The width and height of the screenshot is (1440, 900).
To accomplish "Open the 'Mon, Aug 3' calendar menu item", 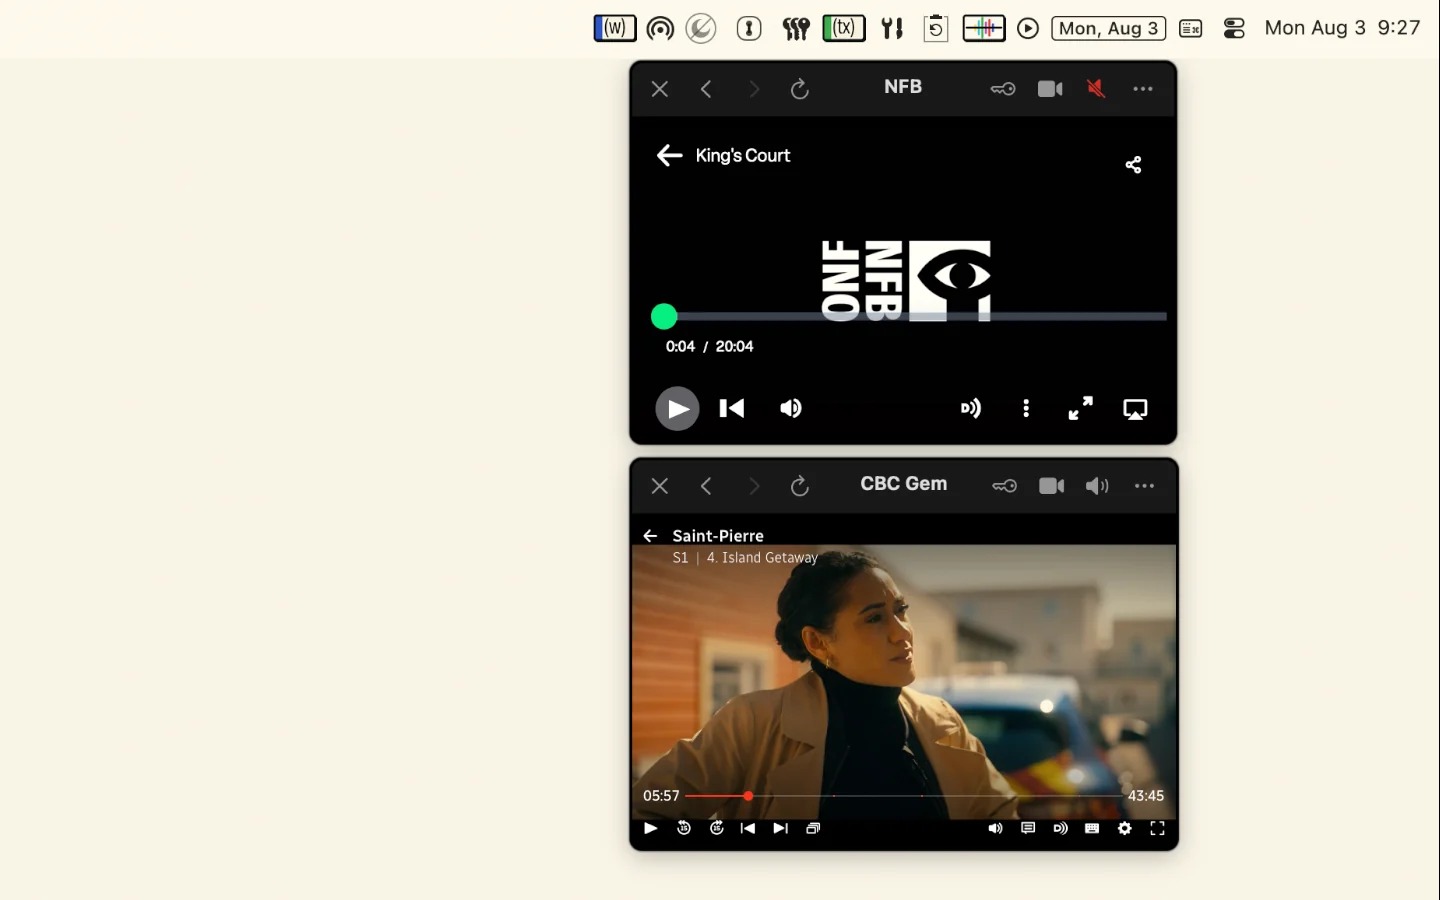I will point(1109,28).
